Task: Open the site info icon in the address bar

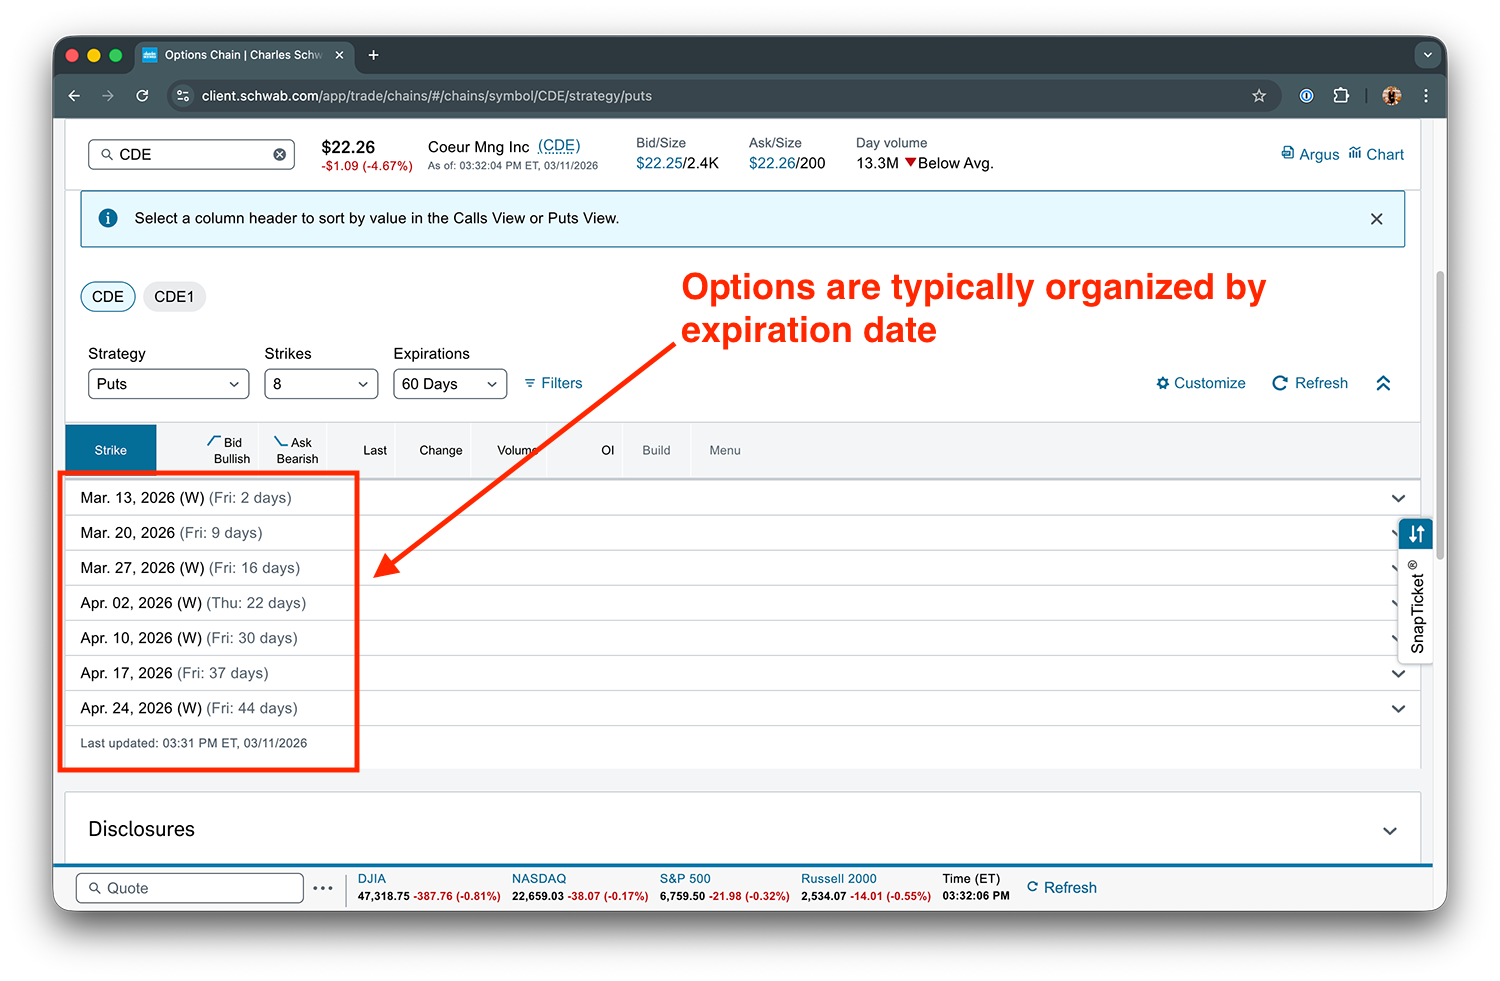Action: pyautogui.click(x=182, y=96)
